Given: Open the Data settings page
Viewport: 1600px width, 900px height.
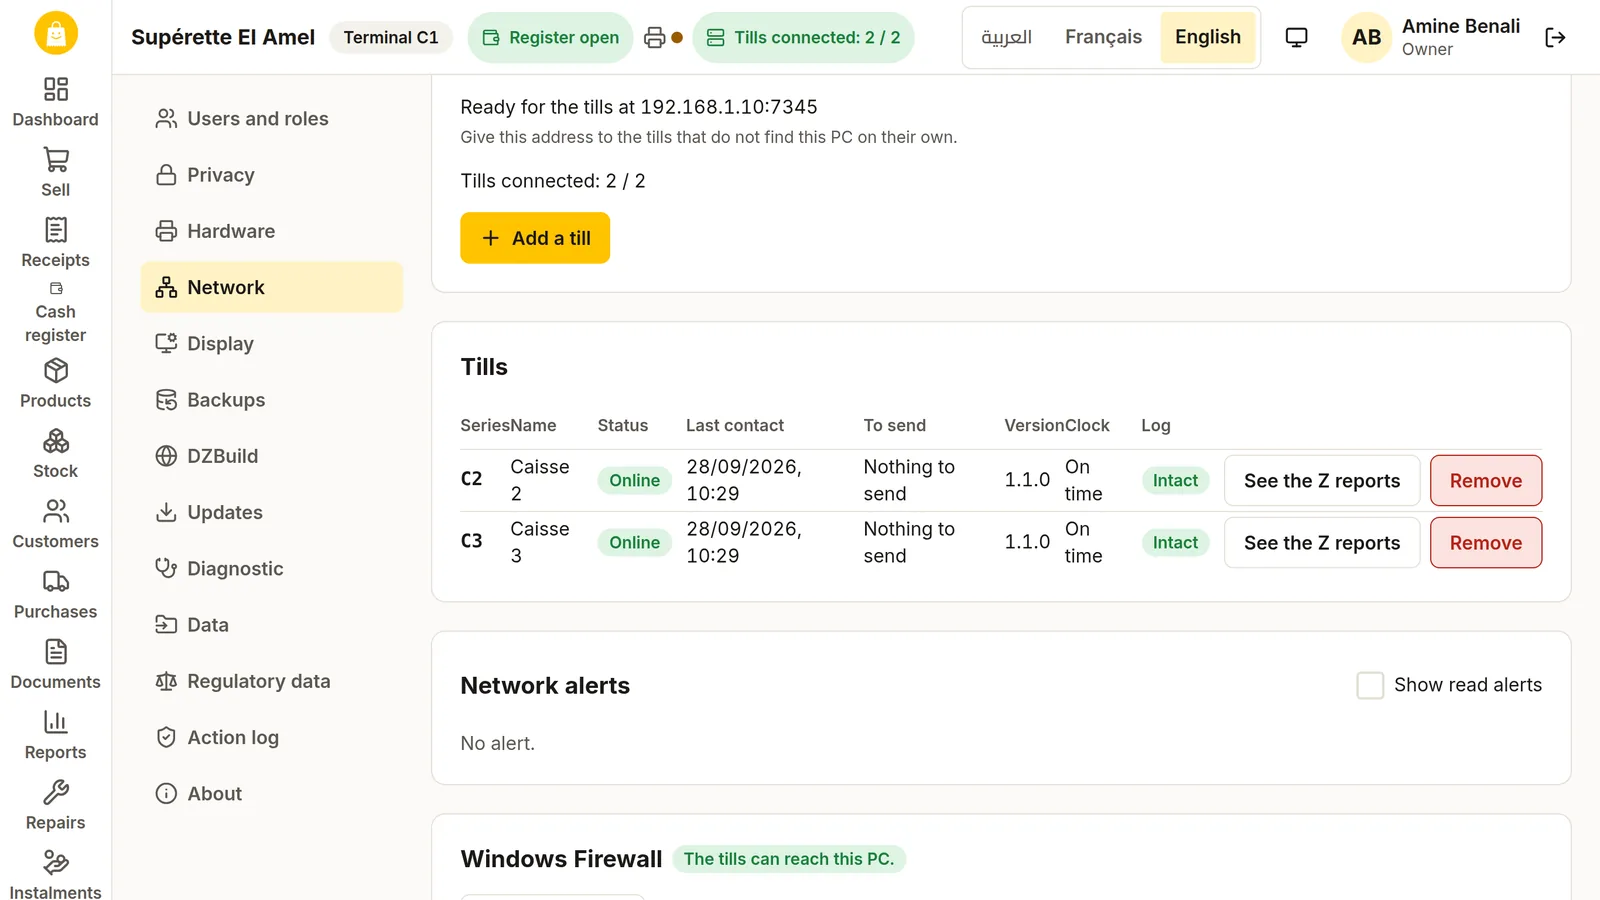Looking at the screenshot, I should 272,625.
